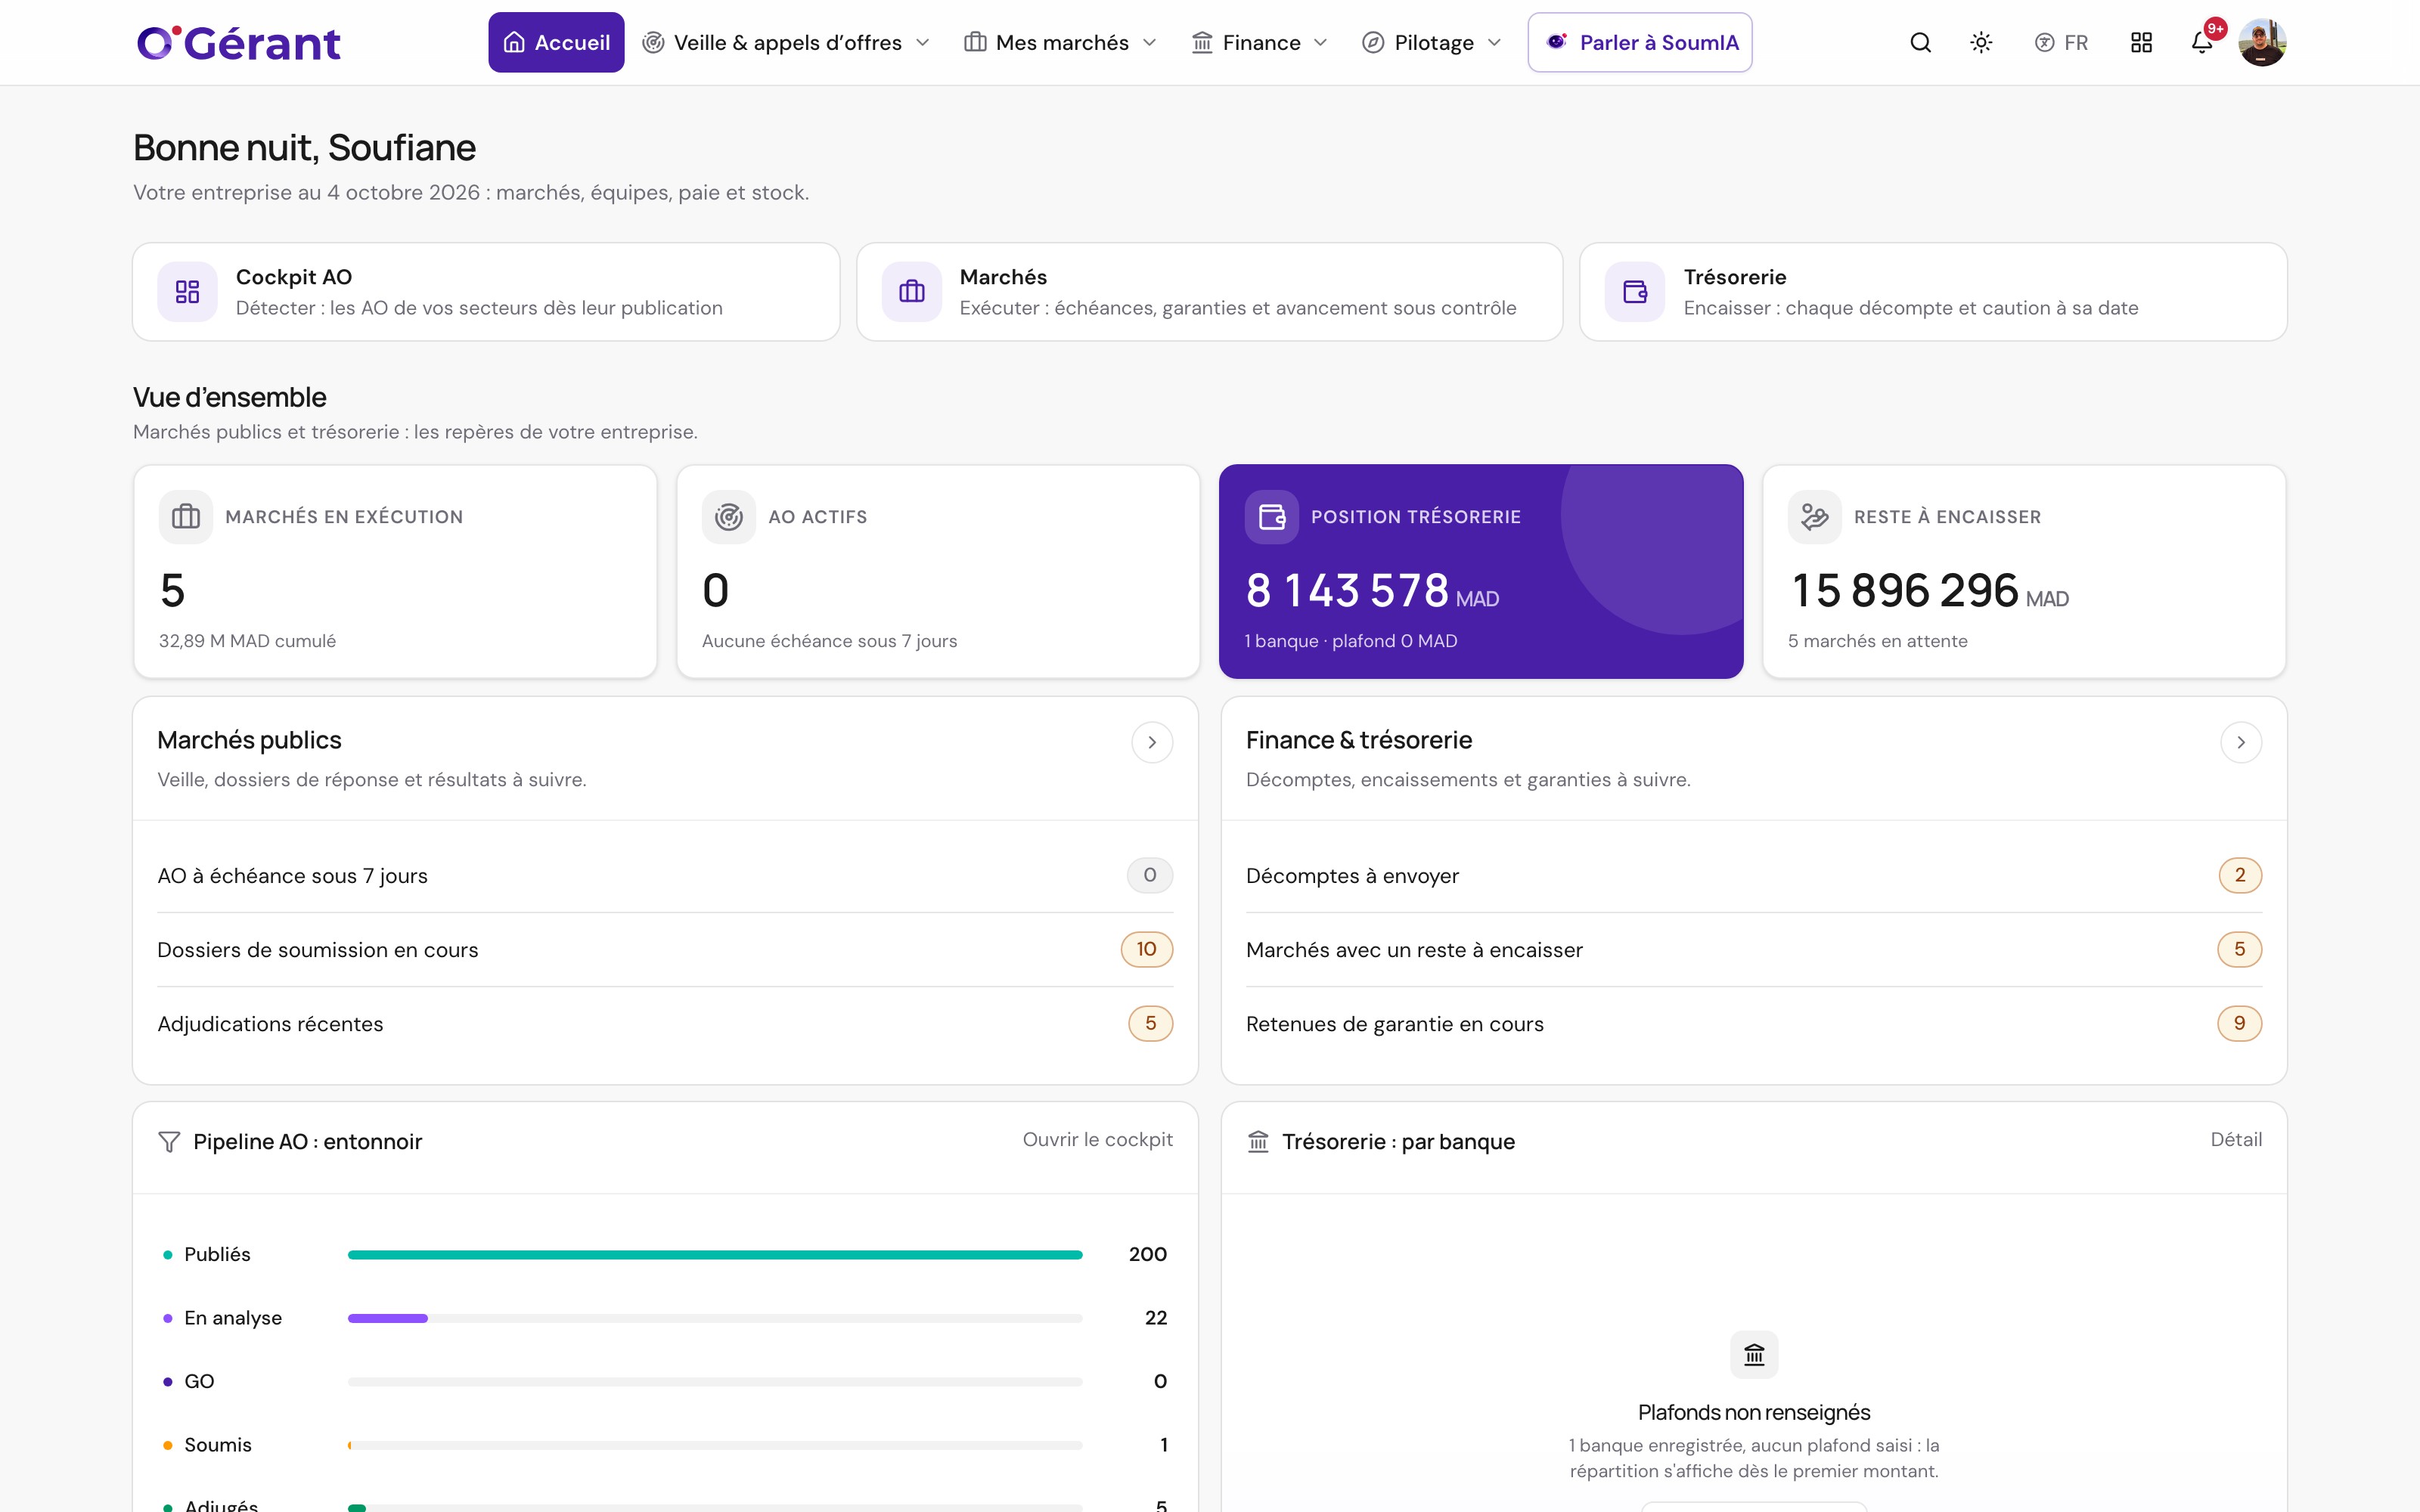Viewport: 2420px width, 1512px height.
Task: Click the Pipeline AO funnel icon
Action: (x=169, y=1142)
